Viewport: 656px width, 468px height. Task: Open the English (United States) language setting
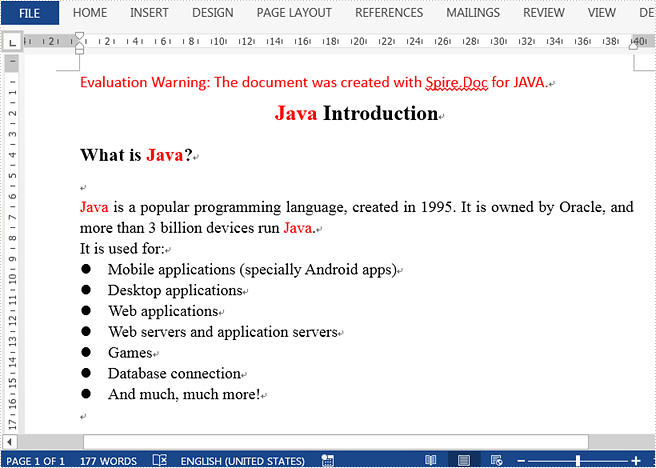(242, 460)
